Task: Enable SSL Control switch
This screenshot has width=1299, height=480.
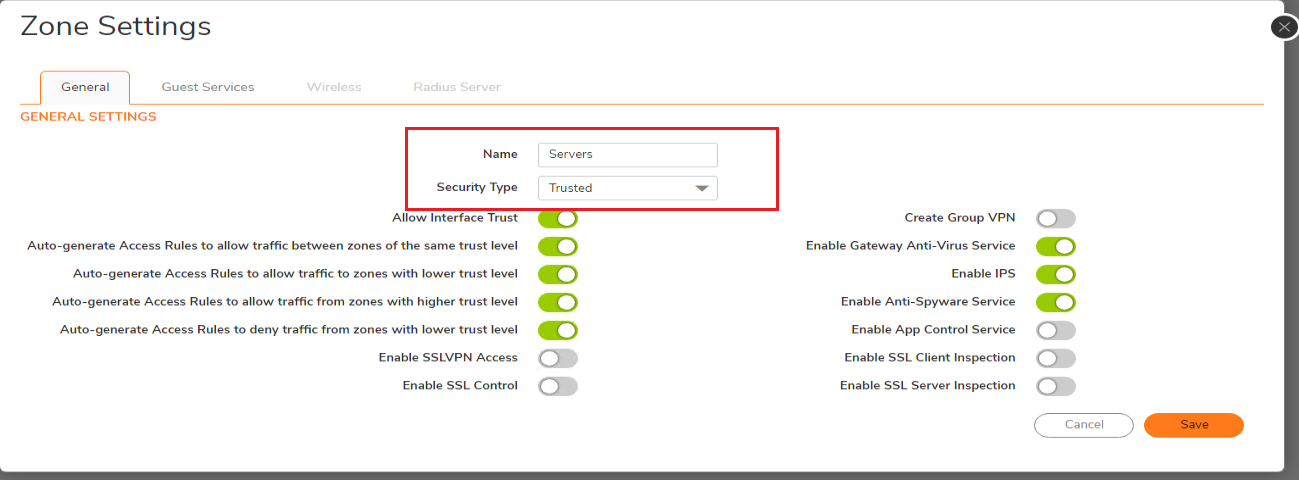Action: point(558,386)
